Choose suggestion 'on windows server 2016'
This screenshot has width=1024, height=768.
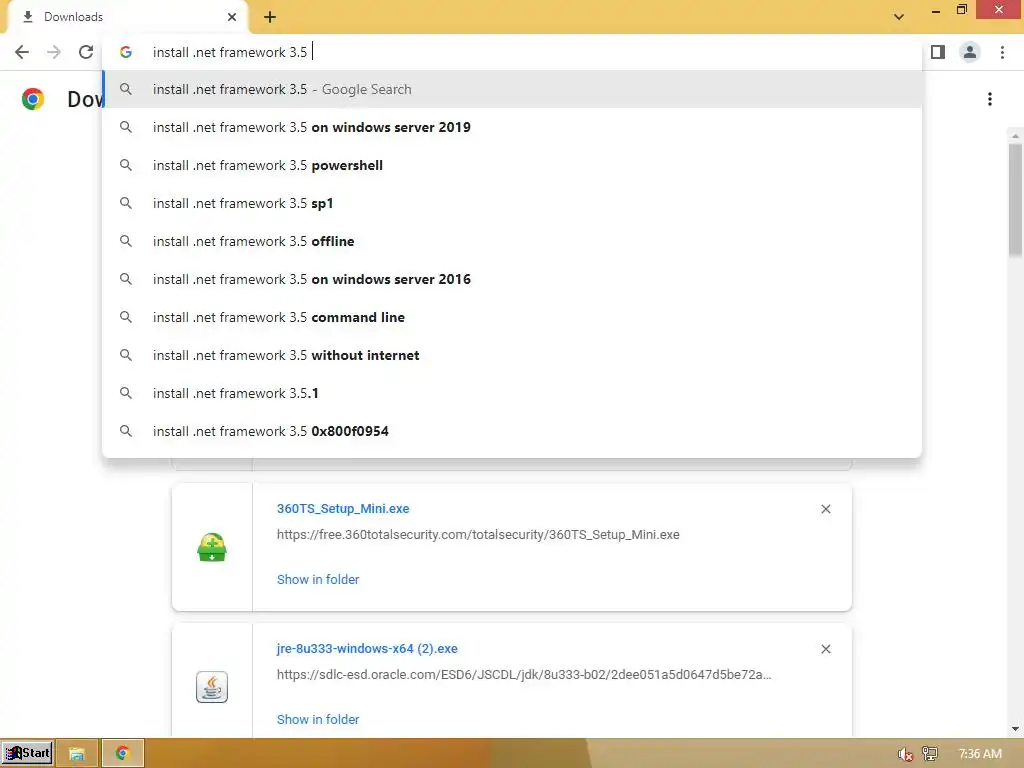point(512,279)
